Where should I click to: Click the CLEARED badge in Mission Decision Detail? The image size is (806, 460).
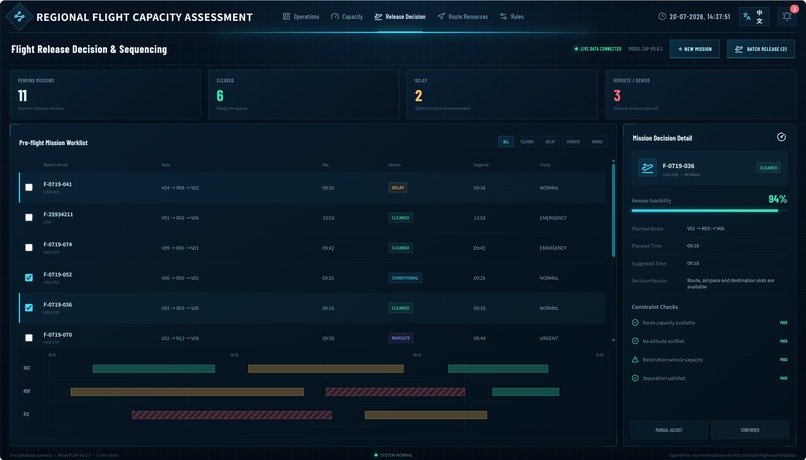(x=768, y=168)
